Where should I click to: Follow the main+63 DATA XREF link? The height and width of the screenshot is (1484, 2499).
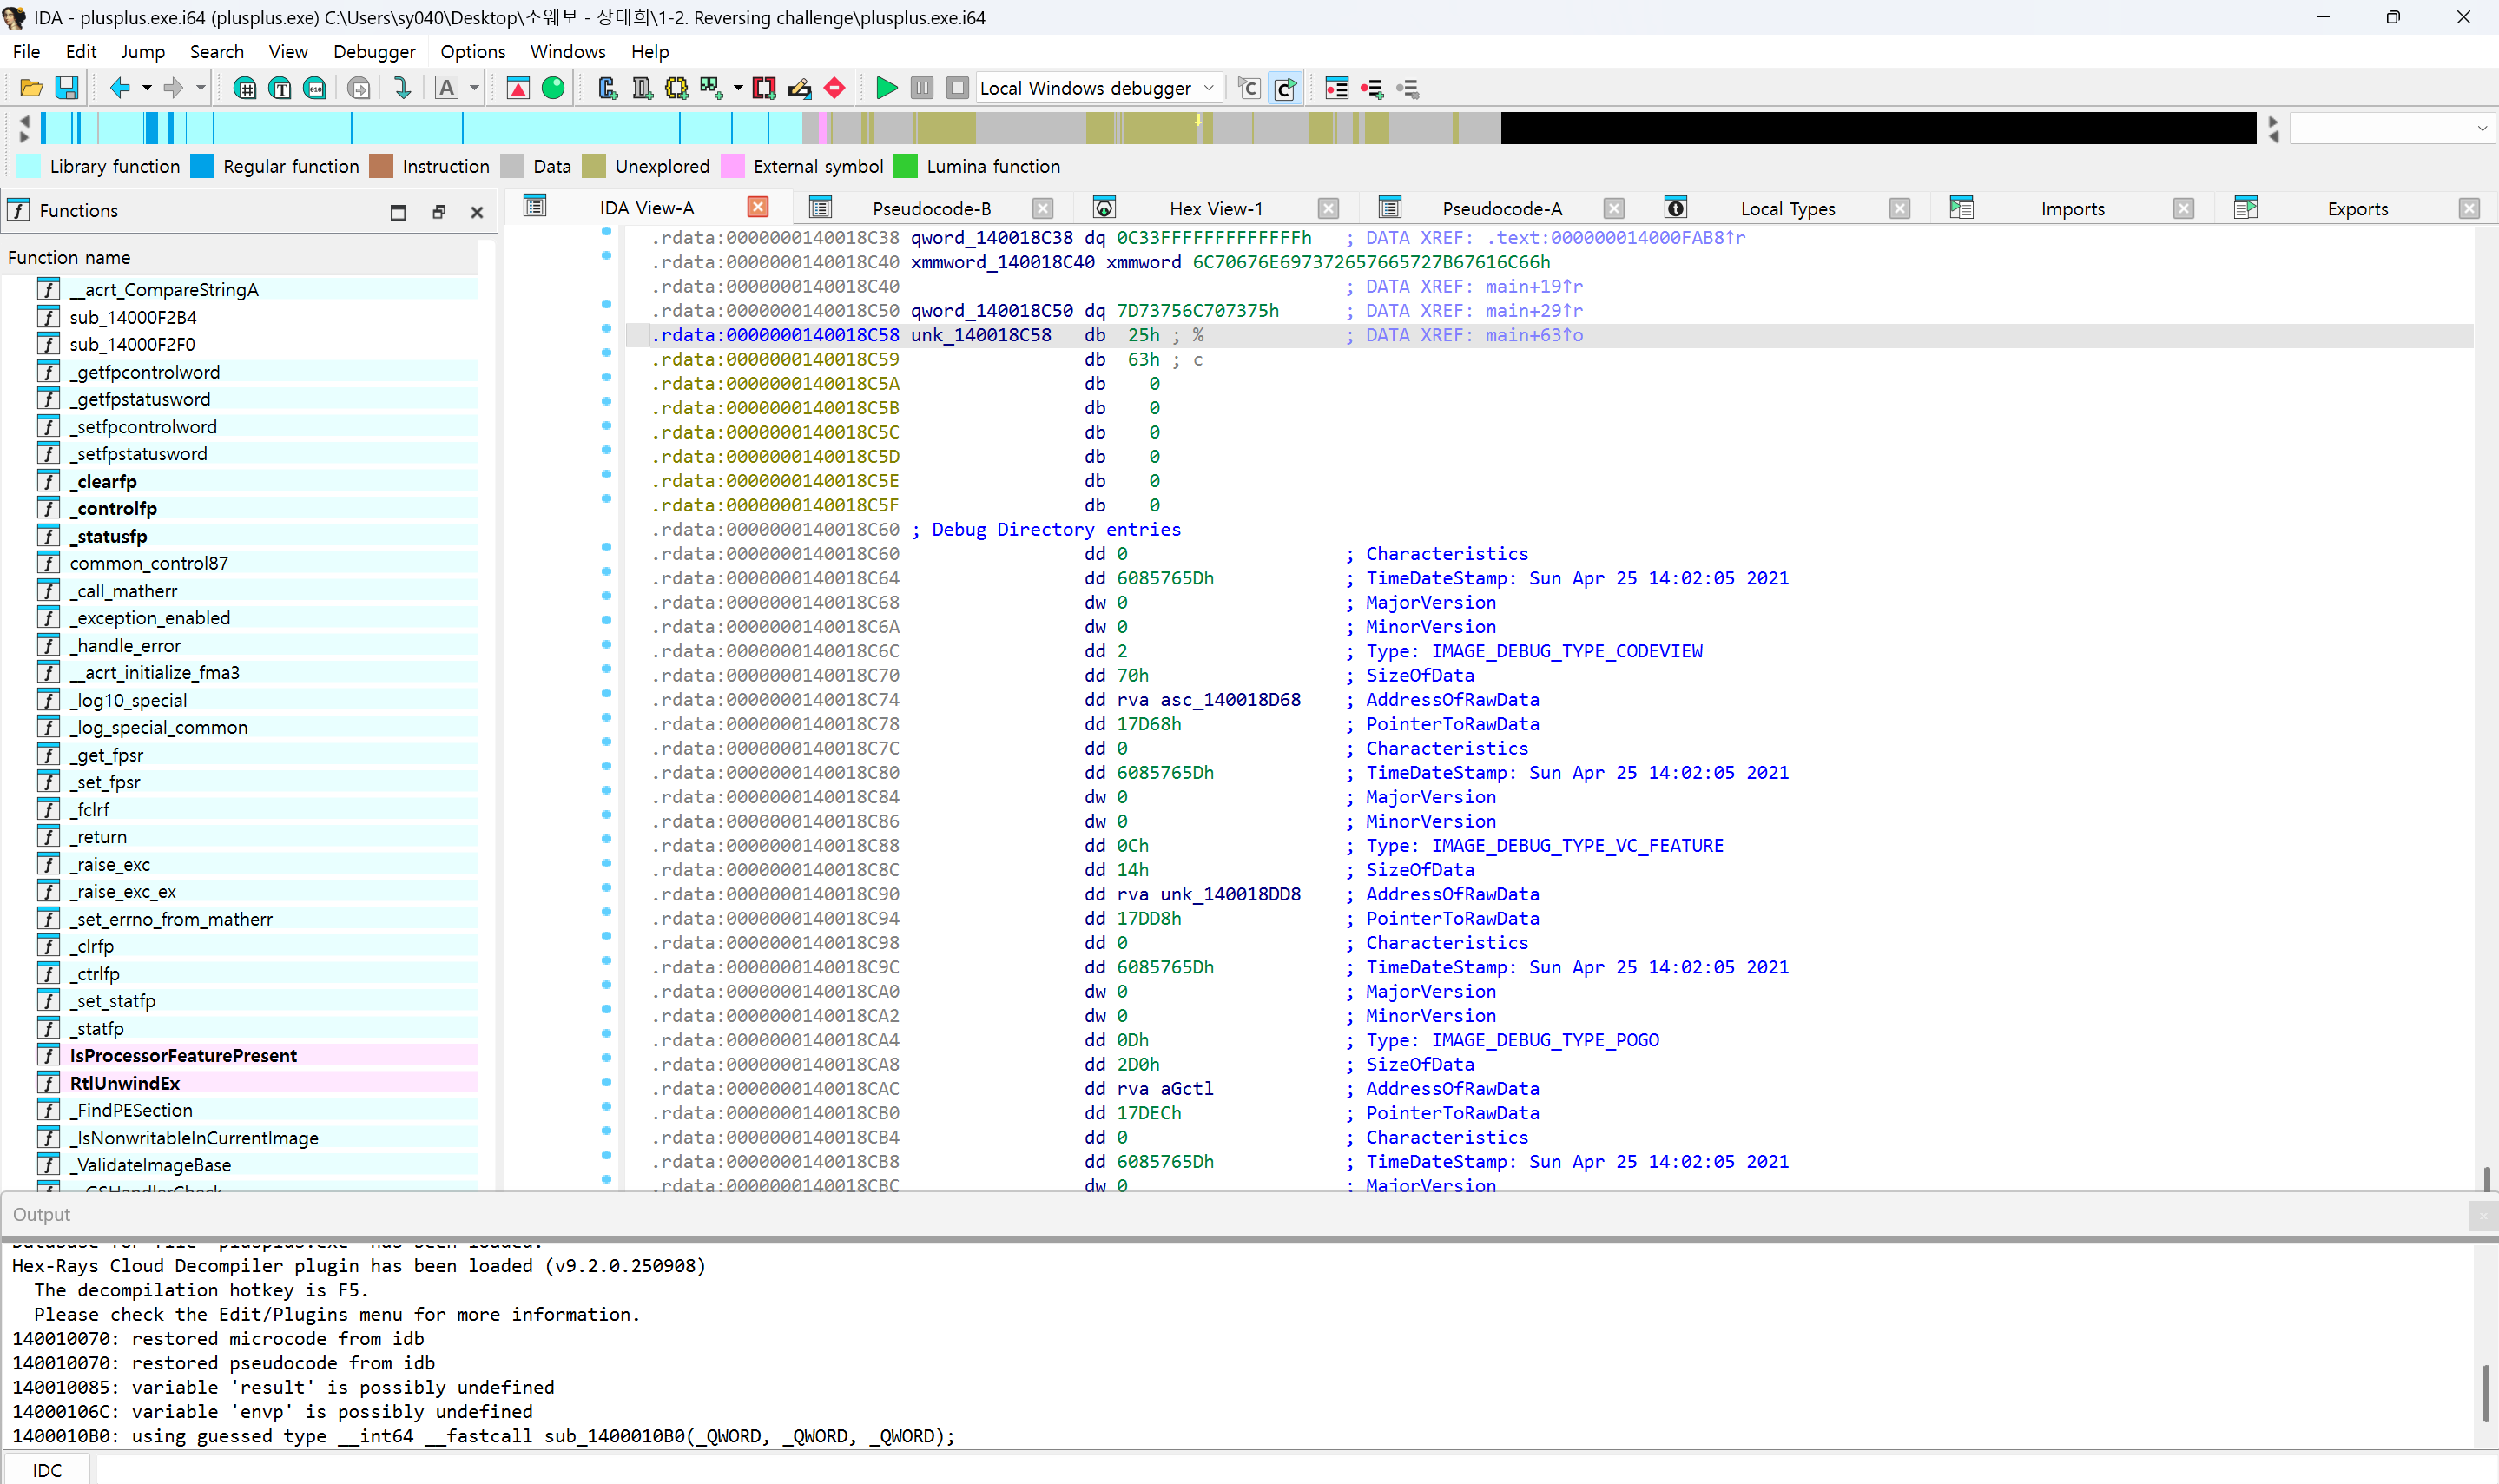(x=1534, y=335)
